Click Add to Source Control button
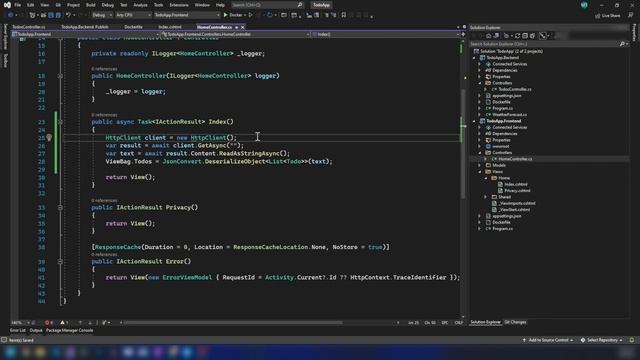640x360 pixels. tap(548, 340)
